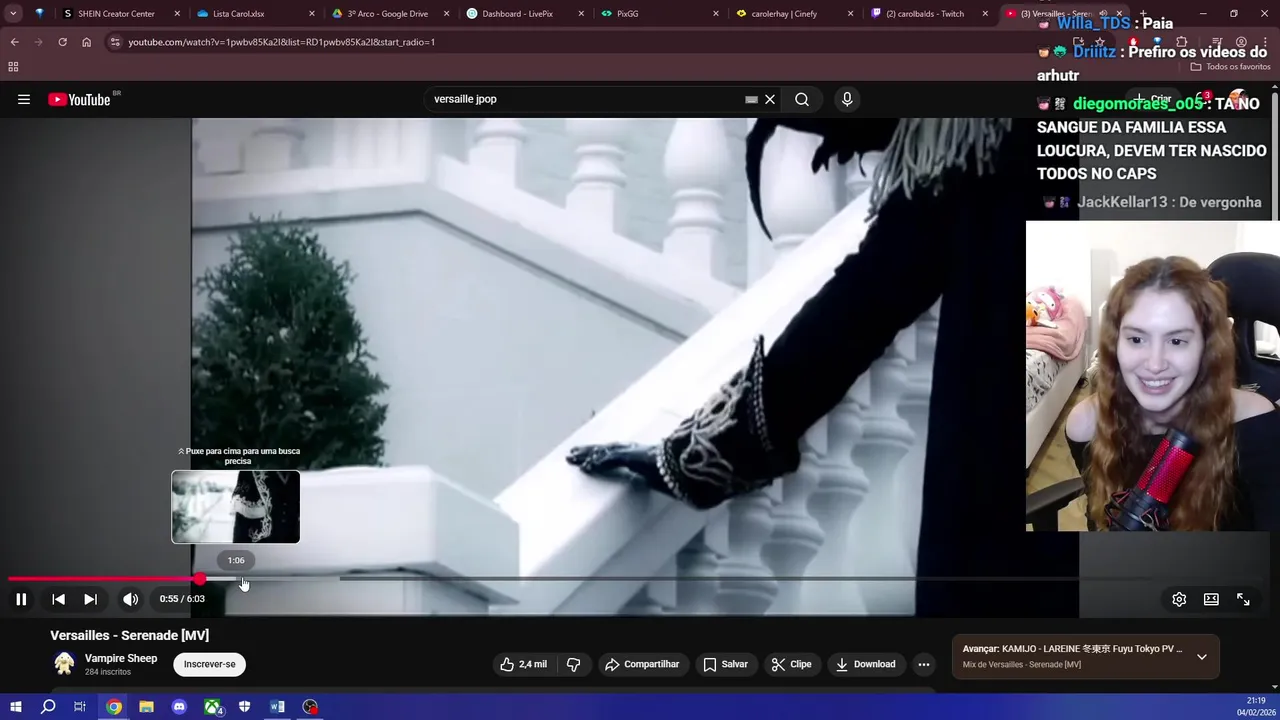Download the video
This screenshot has width=1280, height=720.
[x=865, y=664]
